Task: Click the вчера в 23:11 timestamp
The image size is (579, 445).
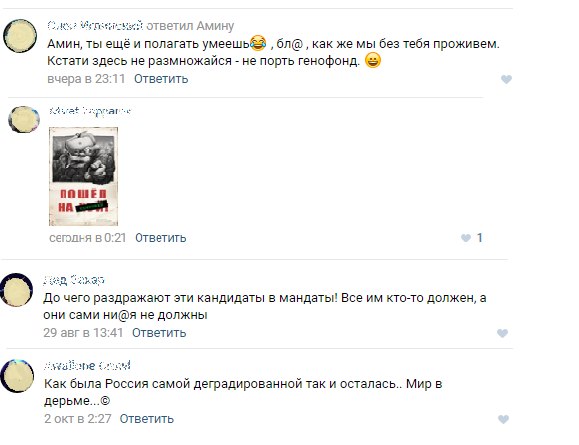Action: (x=86, y=79)
